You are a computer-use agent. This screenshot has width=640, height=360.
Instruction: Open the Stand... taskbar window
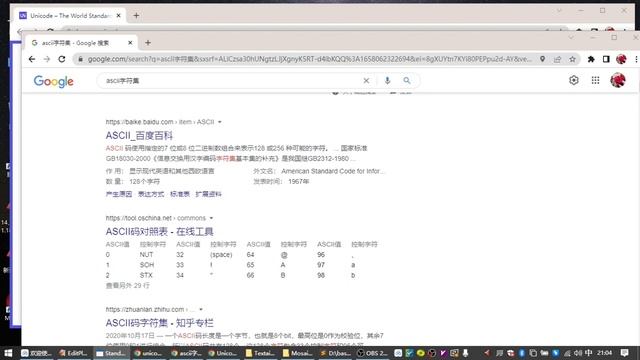click(x=110, y=353)
